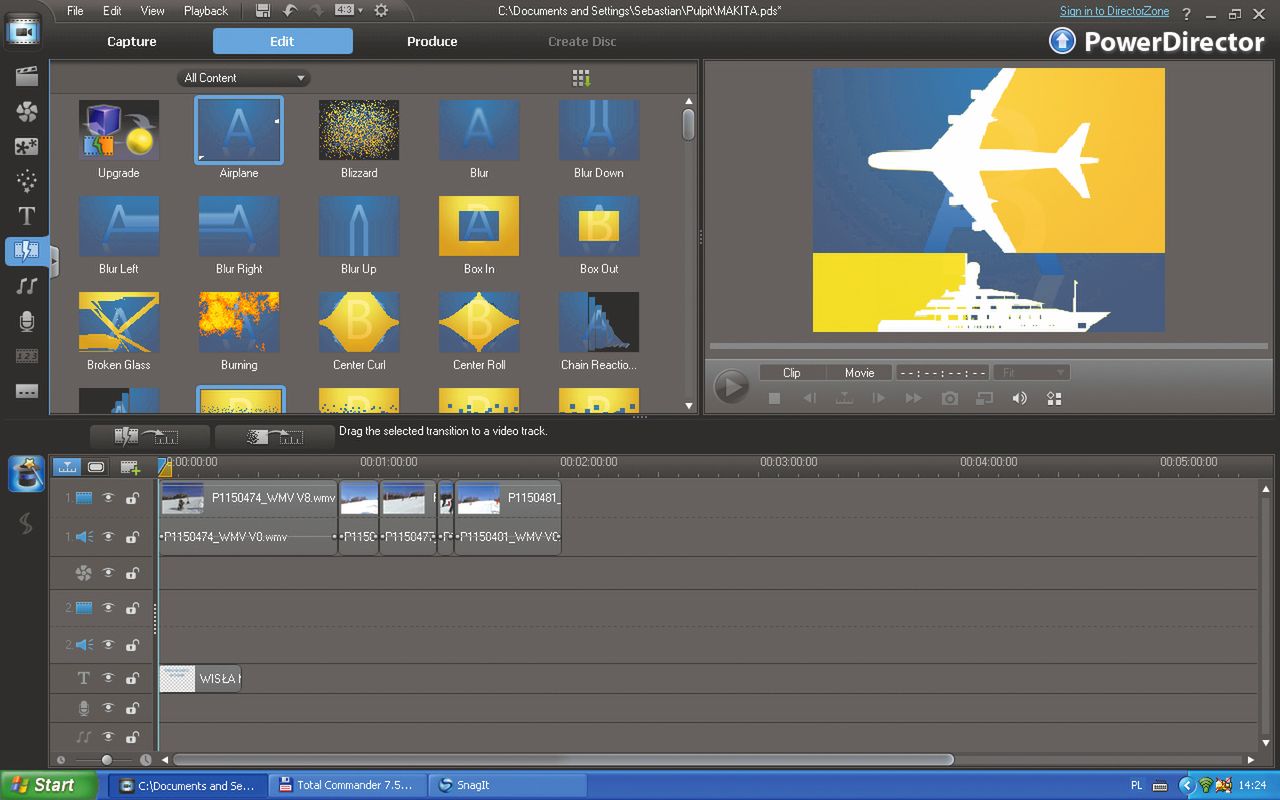Click the Take Snapshot camera icon
Screen dimensions: 1280x800
pos(950,398)
